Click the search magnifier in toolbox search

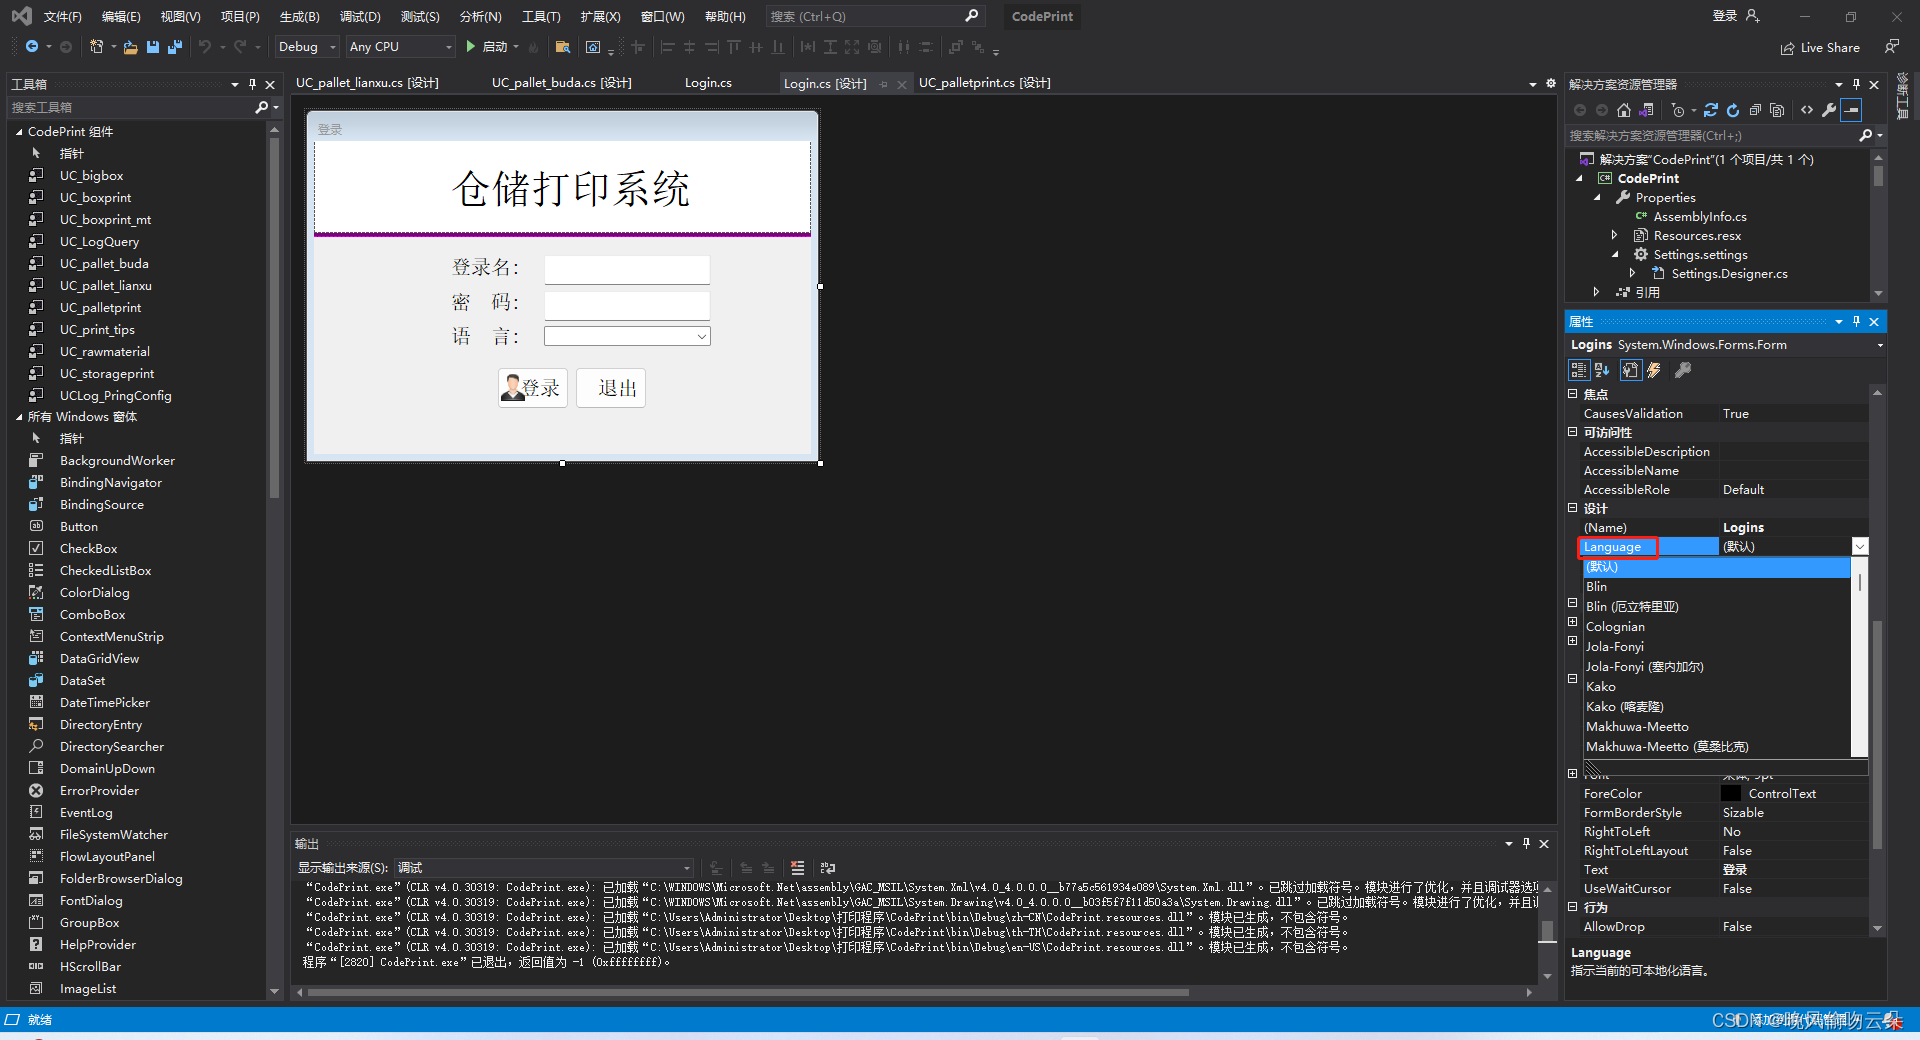[262, 107]
